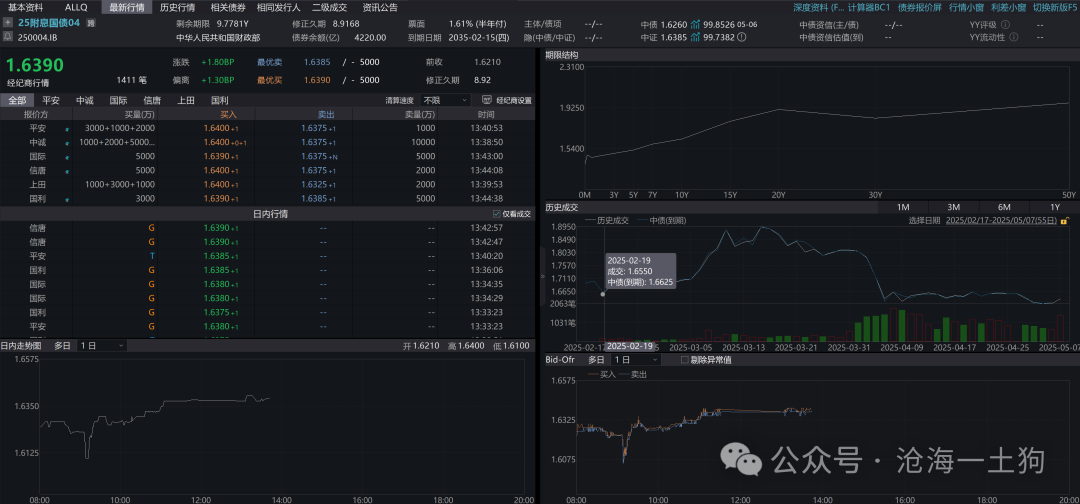Click the lock icon beside the date range
The image size is (1080, 504).
pyautogui.click(x=1065, y=220)
